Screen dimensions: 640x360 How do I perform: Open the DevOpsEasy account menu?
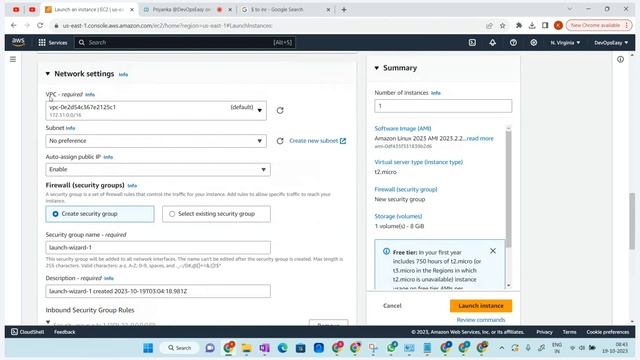coord(611,42)
